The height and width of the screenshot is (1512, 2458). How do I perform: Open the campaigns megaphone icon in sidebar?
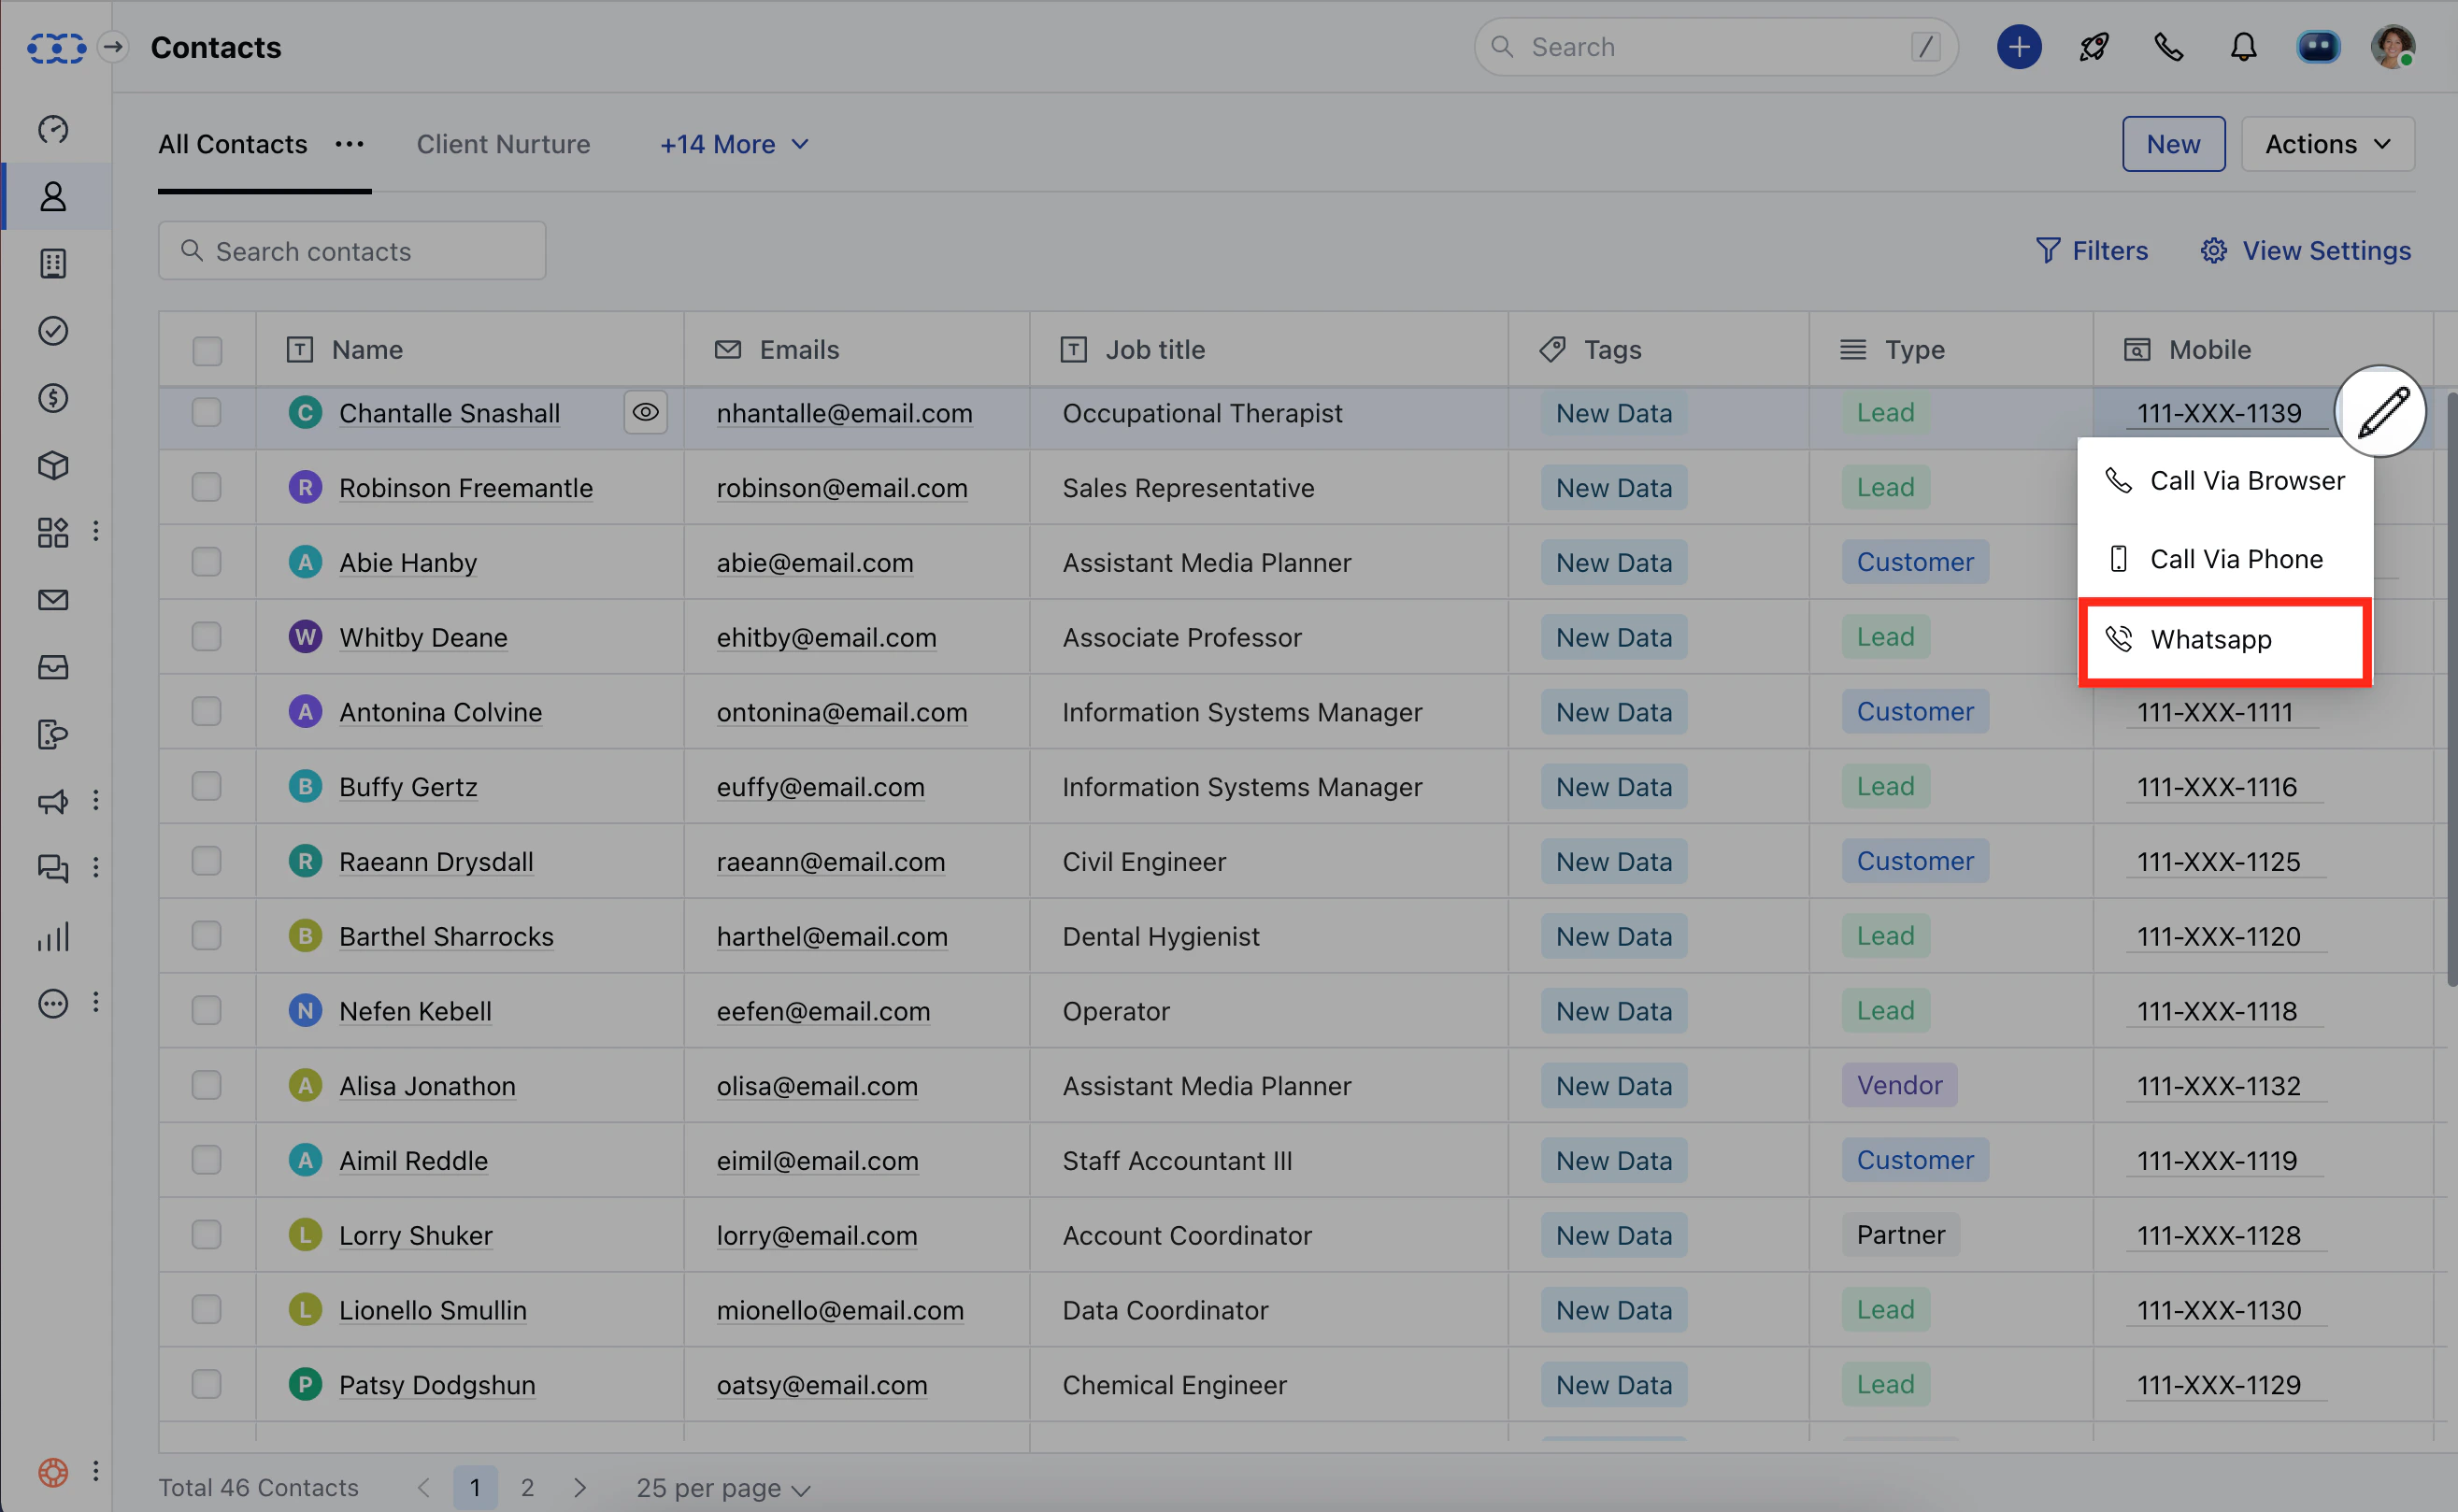[53, 801]
